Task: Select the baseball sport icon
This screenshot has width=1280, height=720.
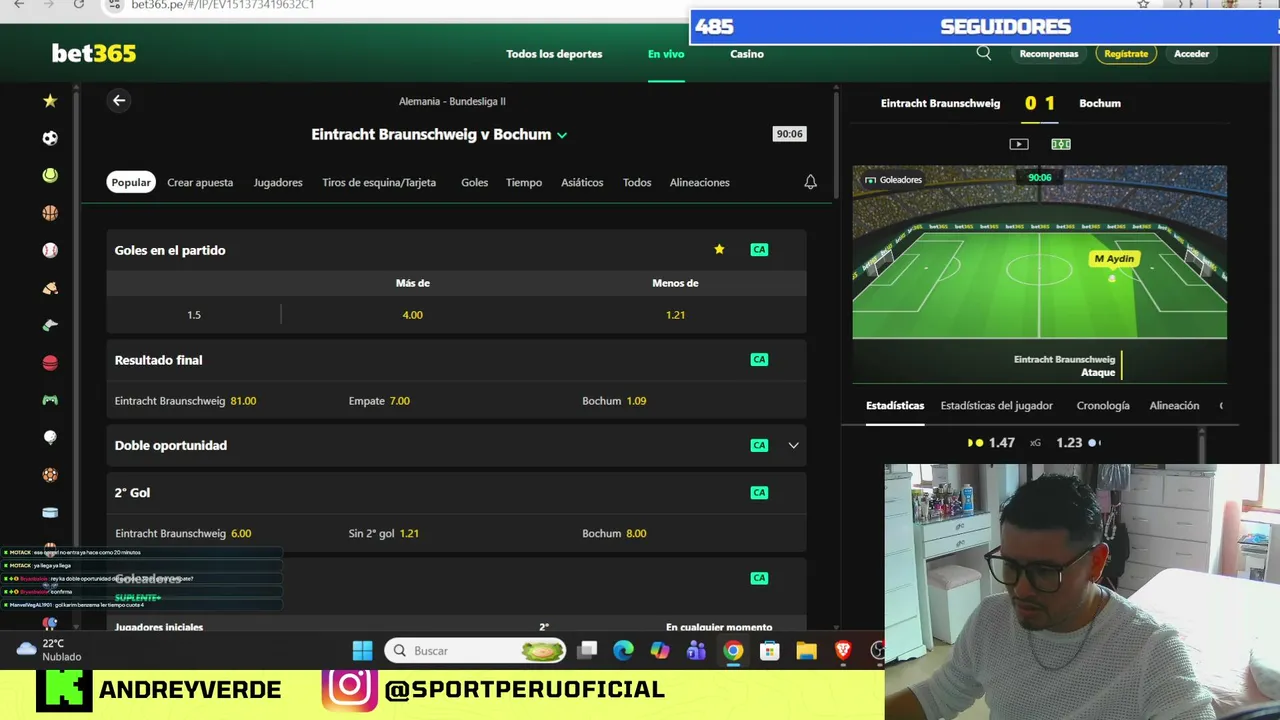Action: [50, 251]
